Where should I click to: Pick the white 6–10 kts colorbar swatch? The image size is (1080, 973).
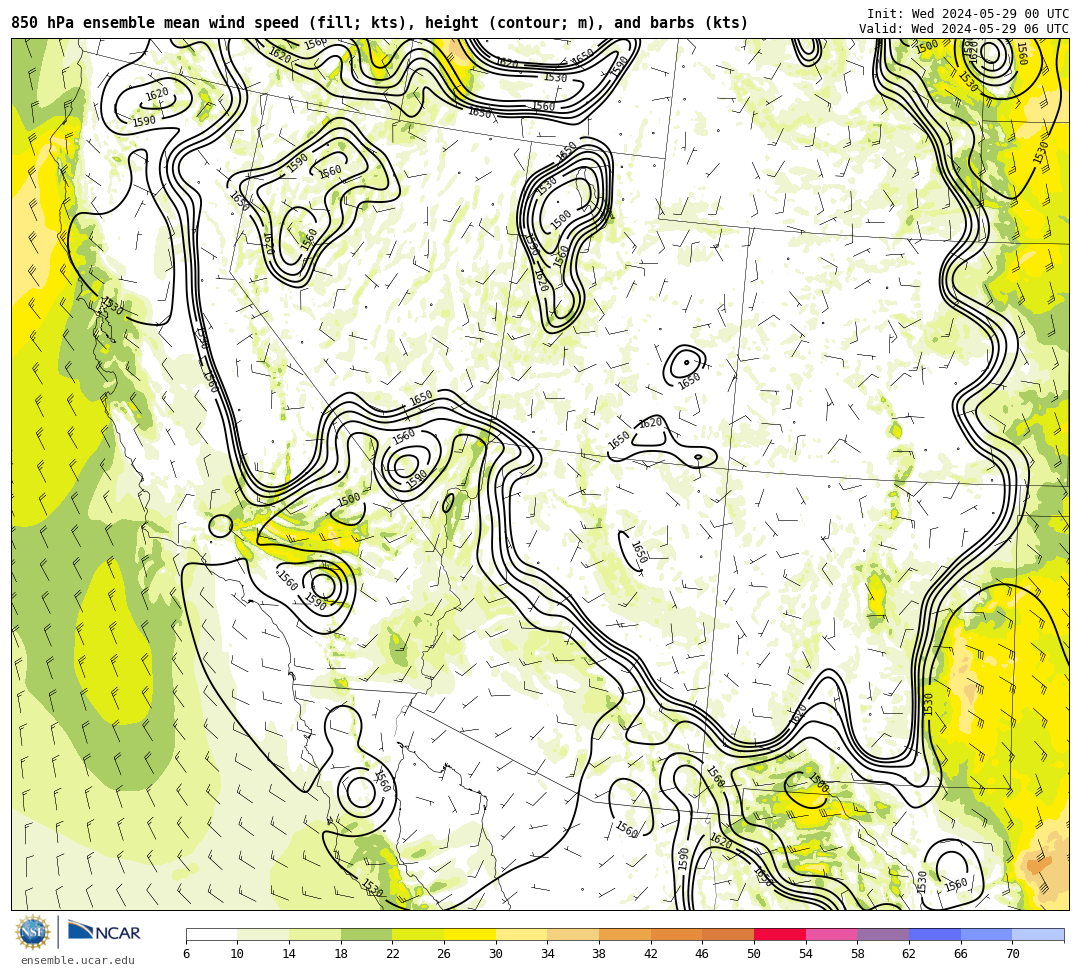pos(211,934)
